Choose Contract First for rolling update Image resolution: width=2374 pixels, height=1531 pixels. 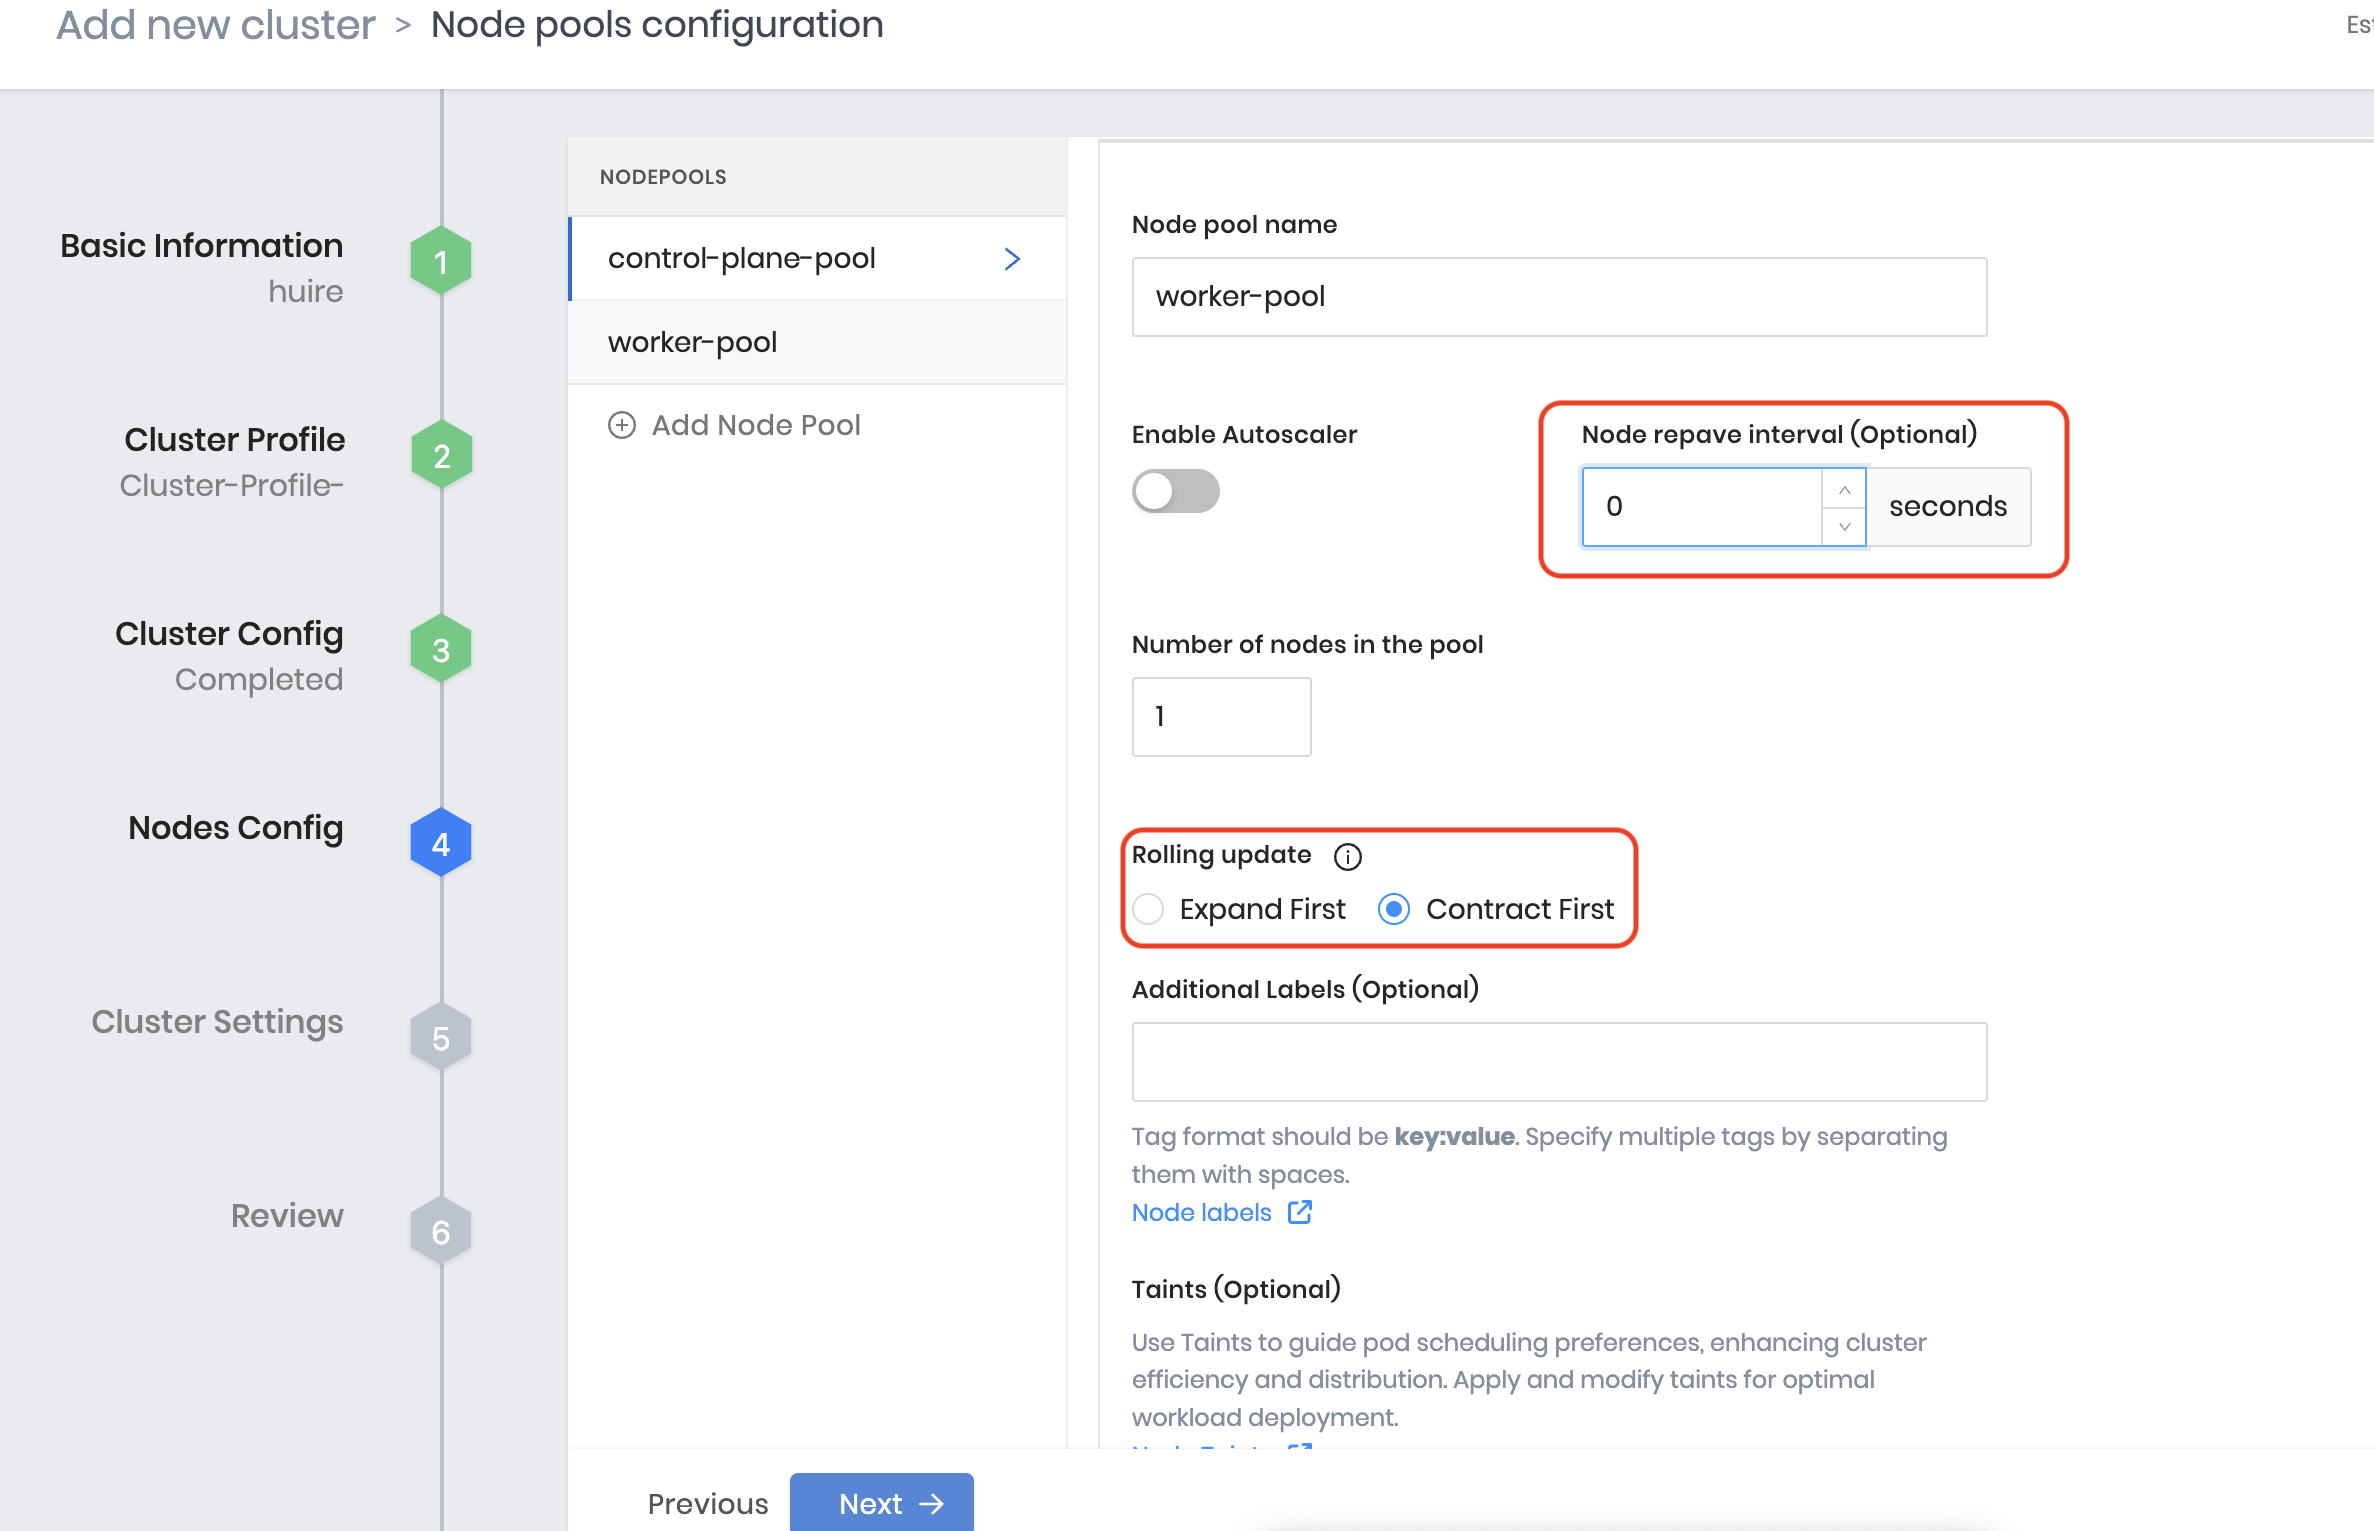click(1395, 909)
